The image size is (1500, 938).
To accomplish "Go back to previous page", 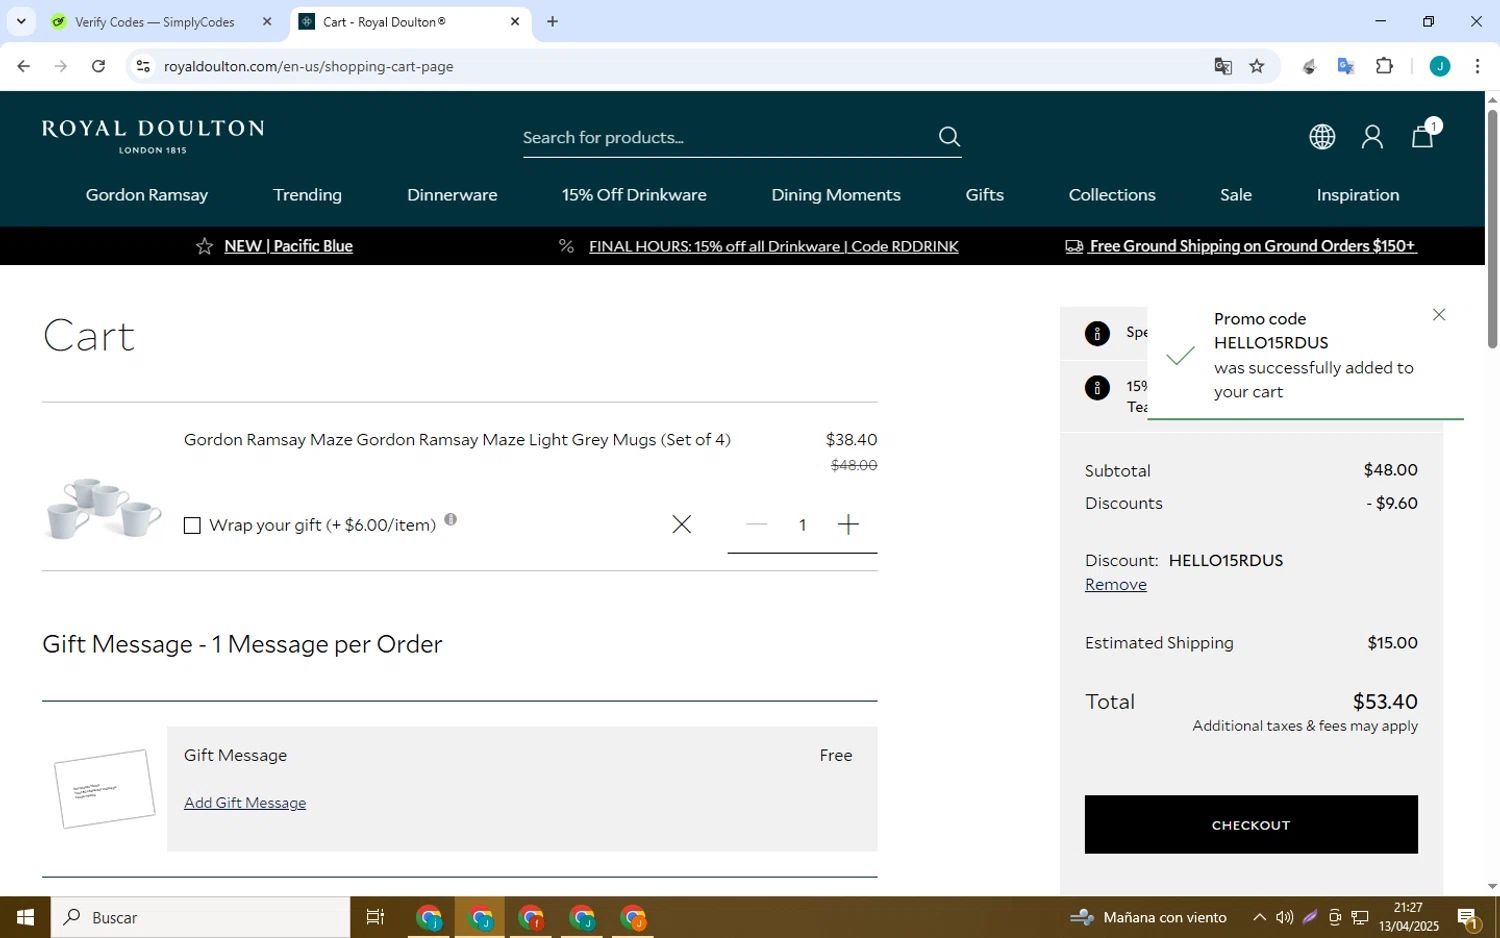I will [x=23, y=66].
